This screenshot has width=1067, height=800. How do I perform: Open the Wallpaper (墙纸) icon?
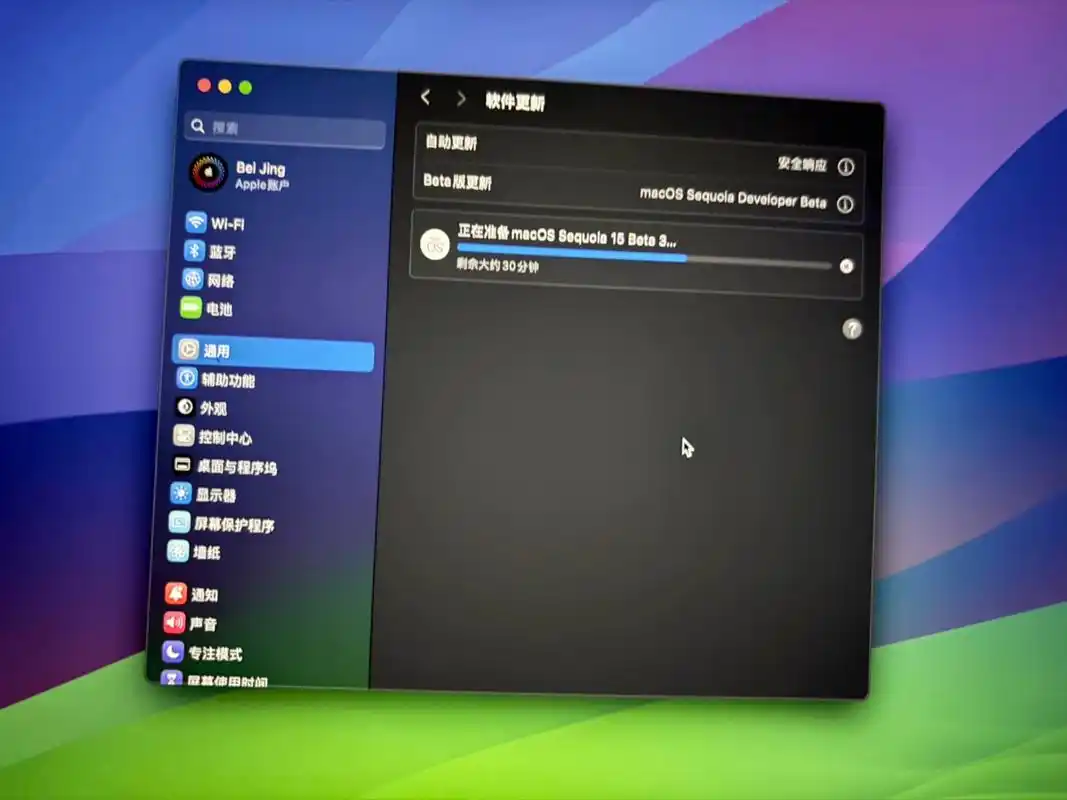coord(178,551)
